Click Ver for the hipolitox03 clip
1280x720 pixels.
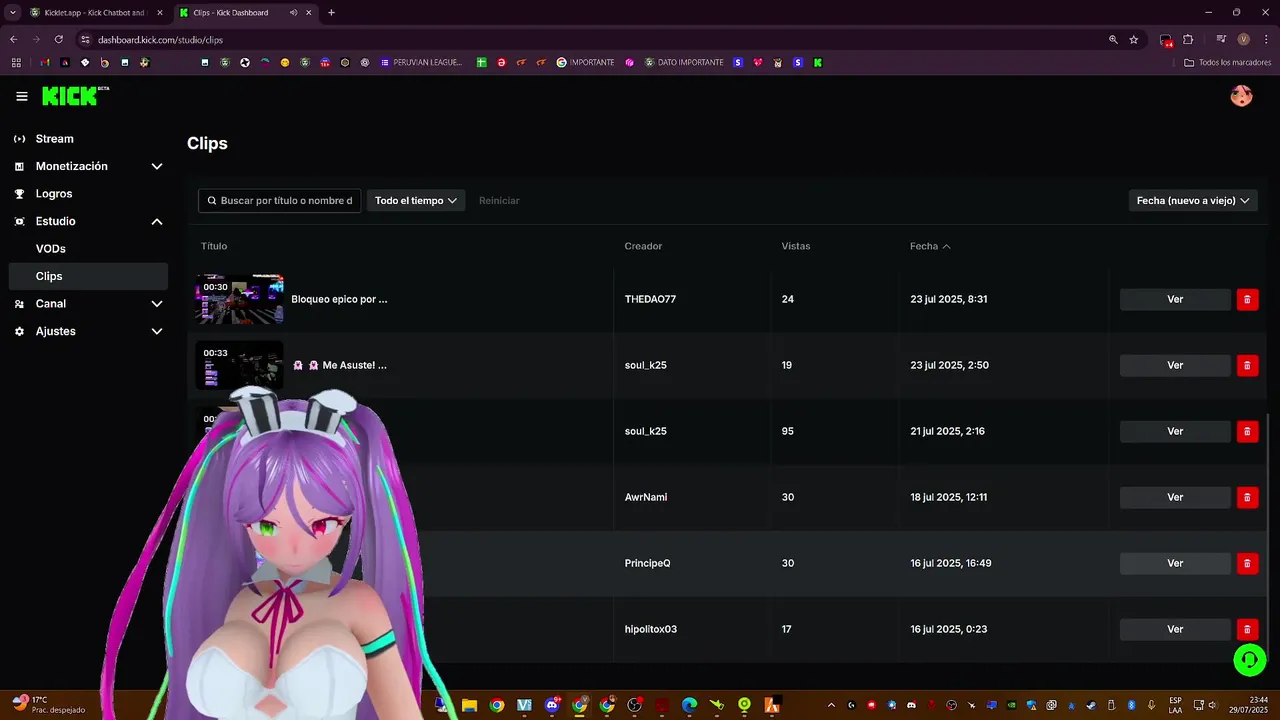tap(1175, 629)
